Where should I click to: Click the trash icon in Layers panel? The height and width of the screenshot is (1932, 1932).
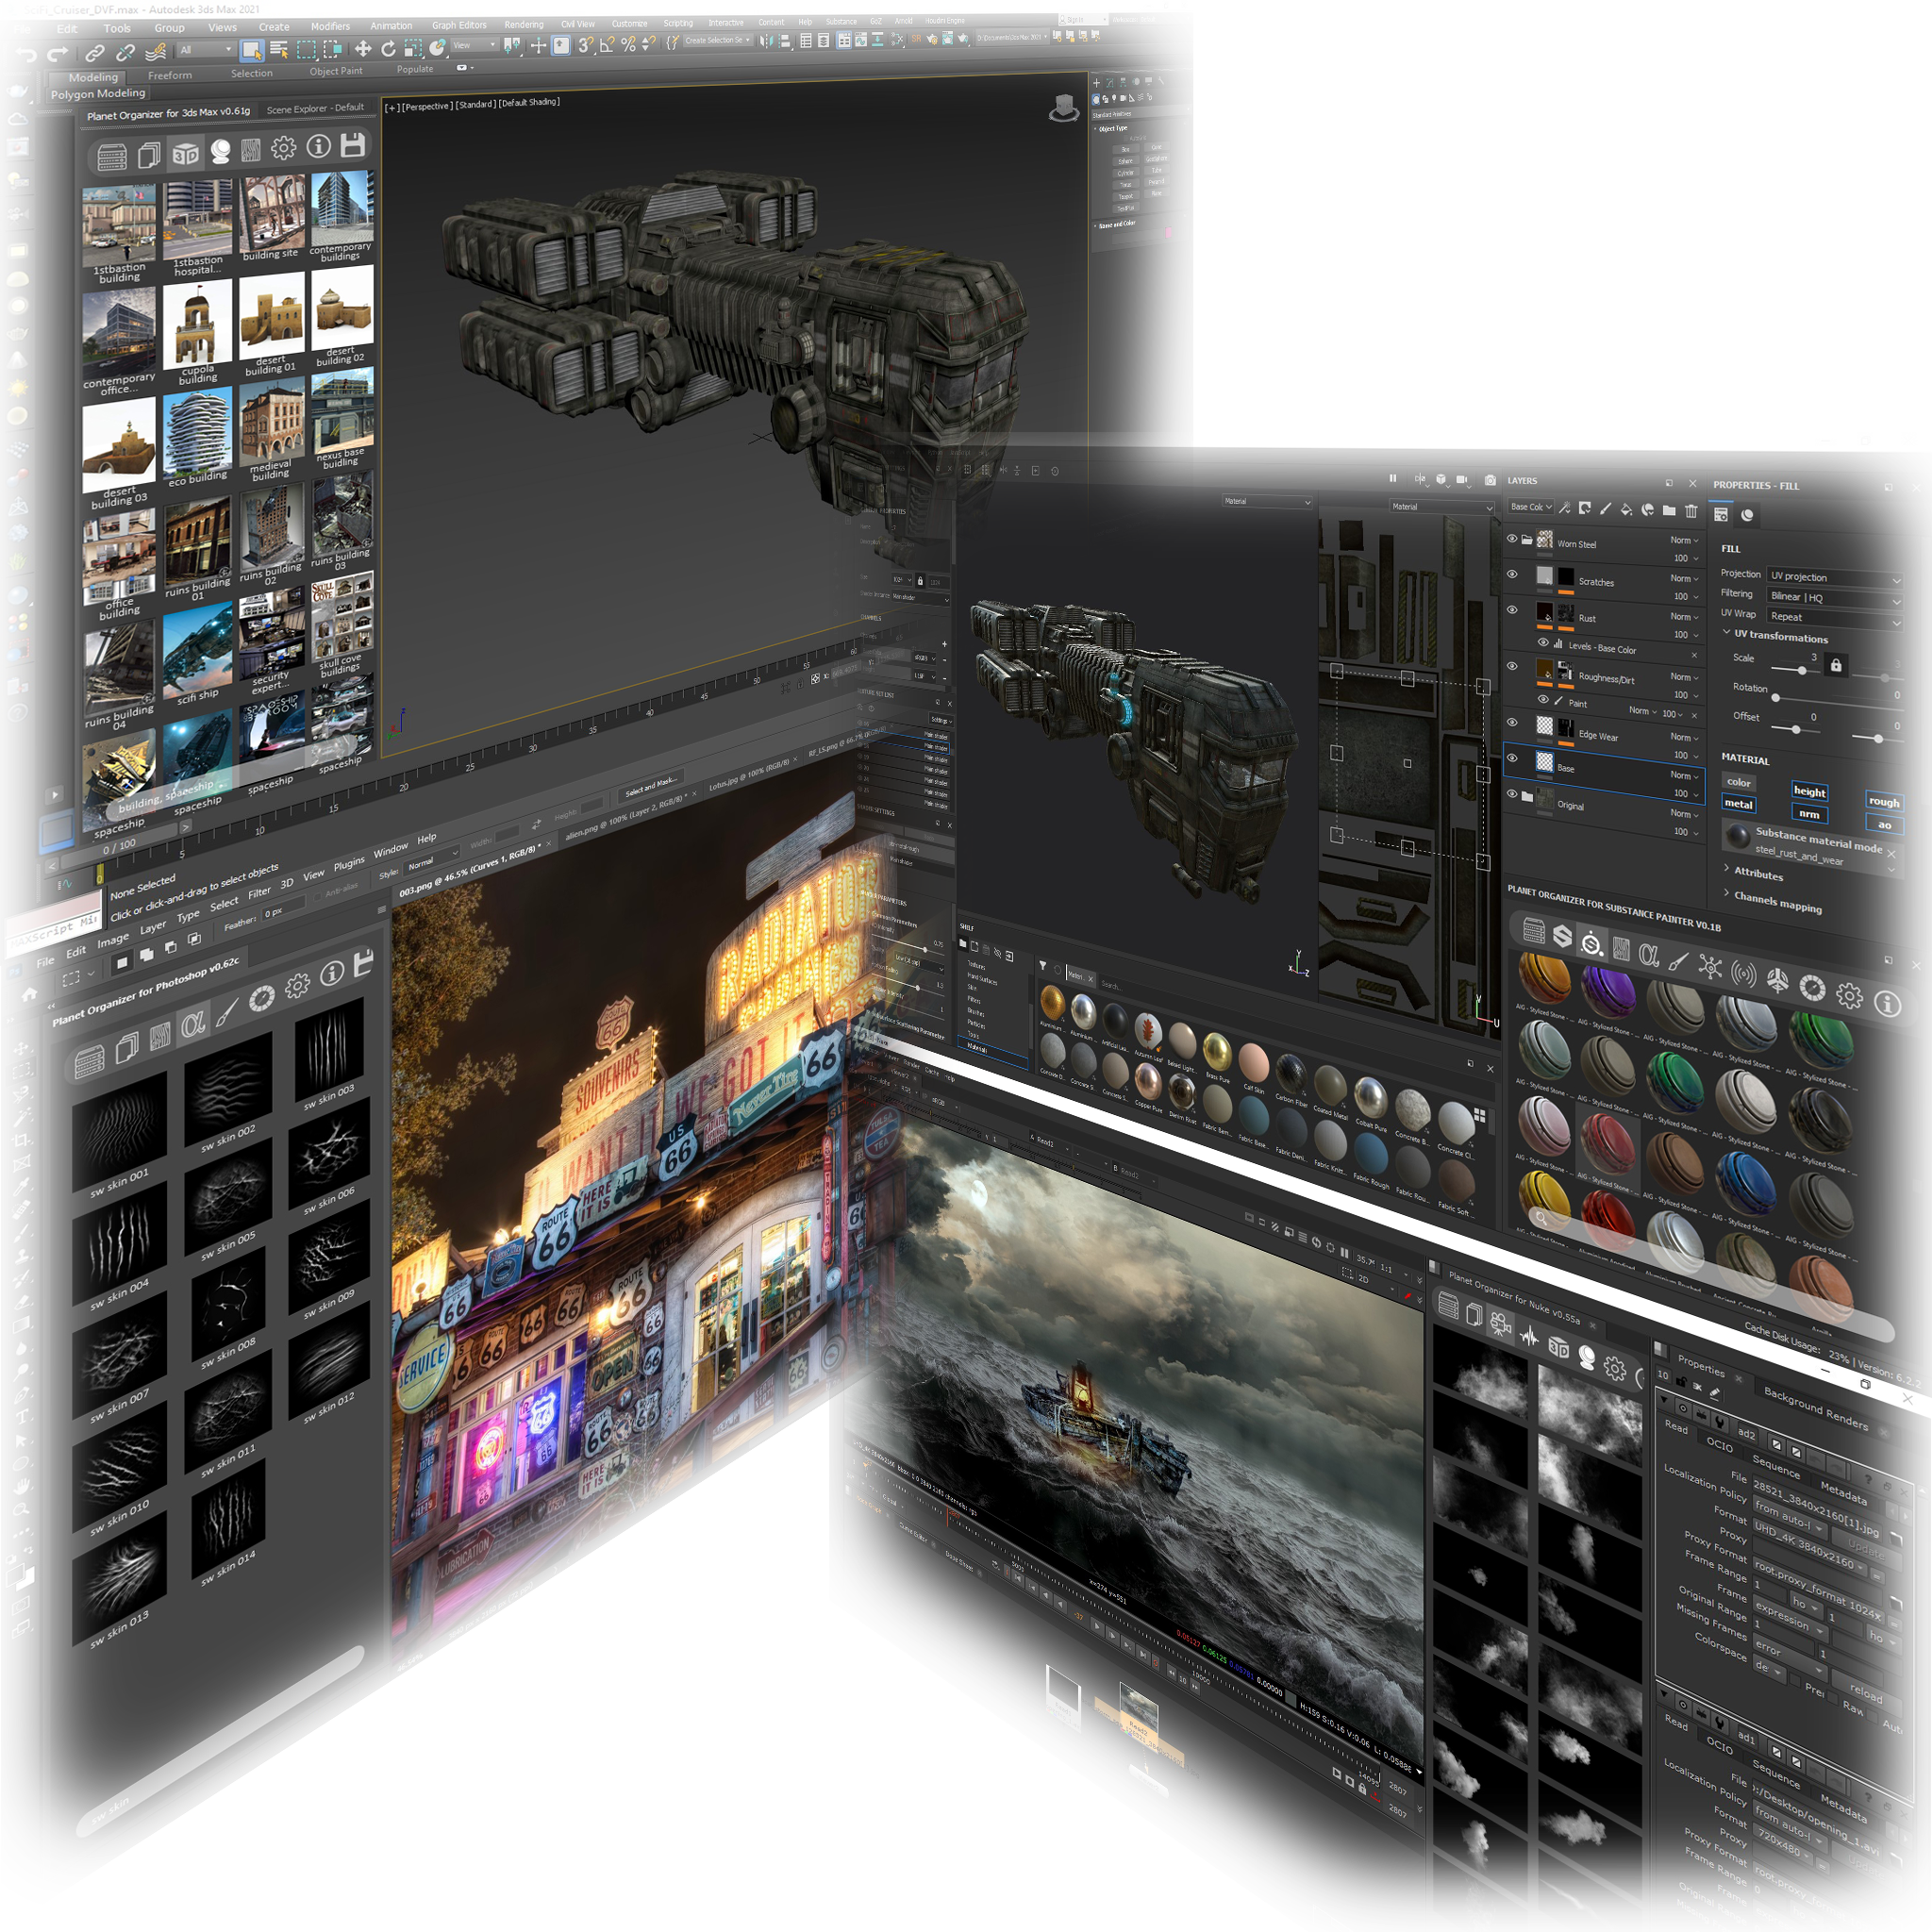click(x=1691, y=510)
